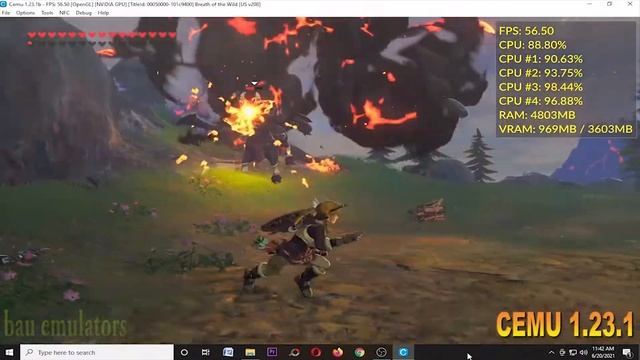Open the Debug menu
The width and height of the screenshot is (640, 360).
point(84,13)
